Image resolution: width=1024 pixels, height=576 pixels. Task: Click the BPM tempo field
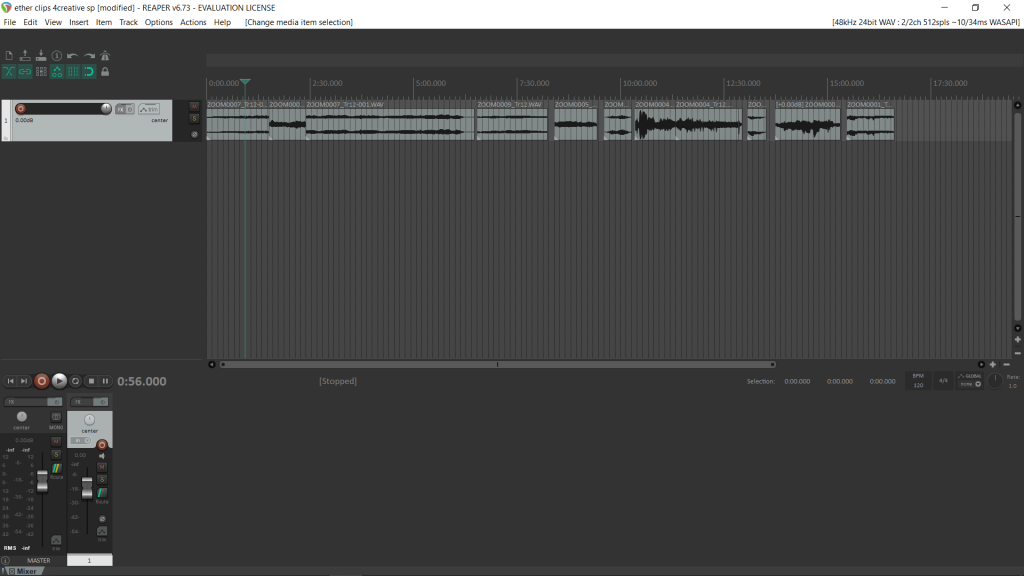point(918,381)
